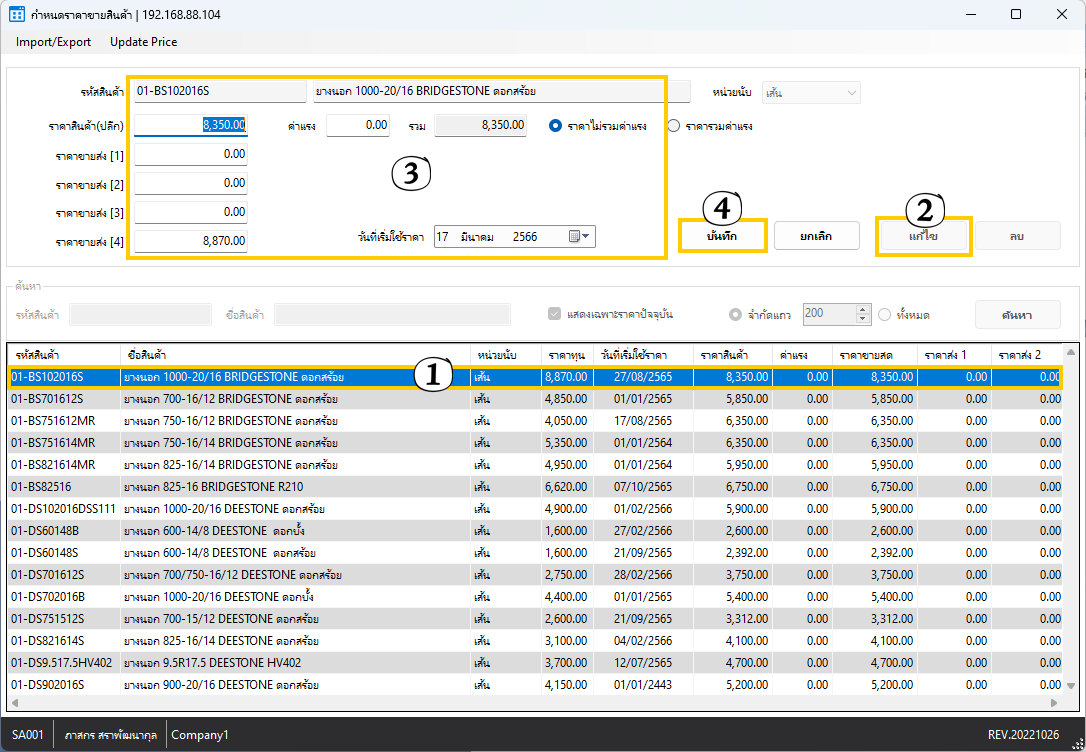
Task: Click the scroll-down arrow of the product table
Action: pos(1071,686)
